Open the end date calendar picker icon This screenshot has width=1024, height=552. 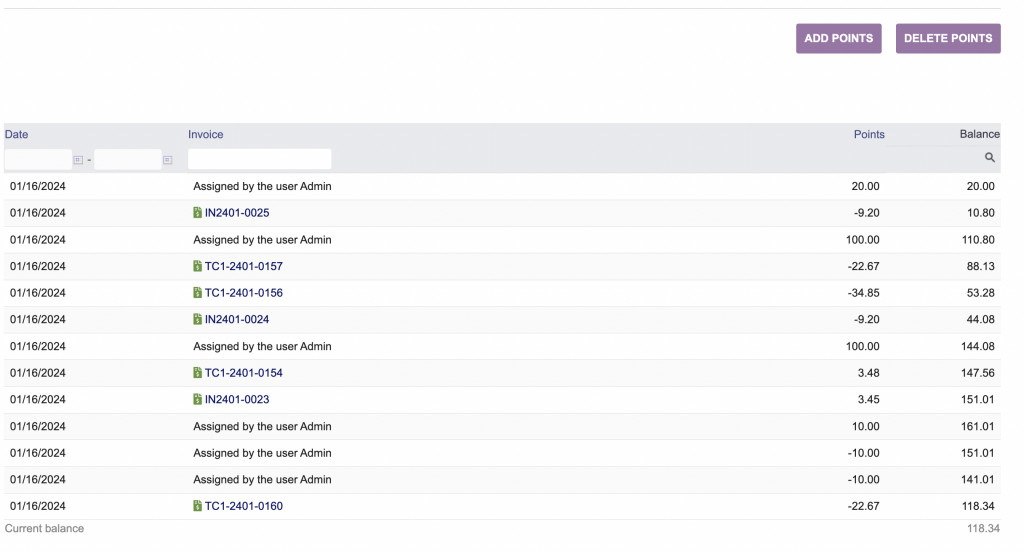167,160
